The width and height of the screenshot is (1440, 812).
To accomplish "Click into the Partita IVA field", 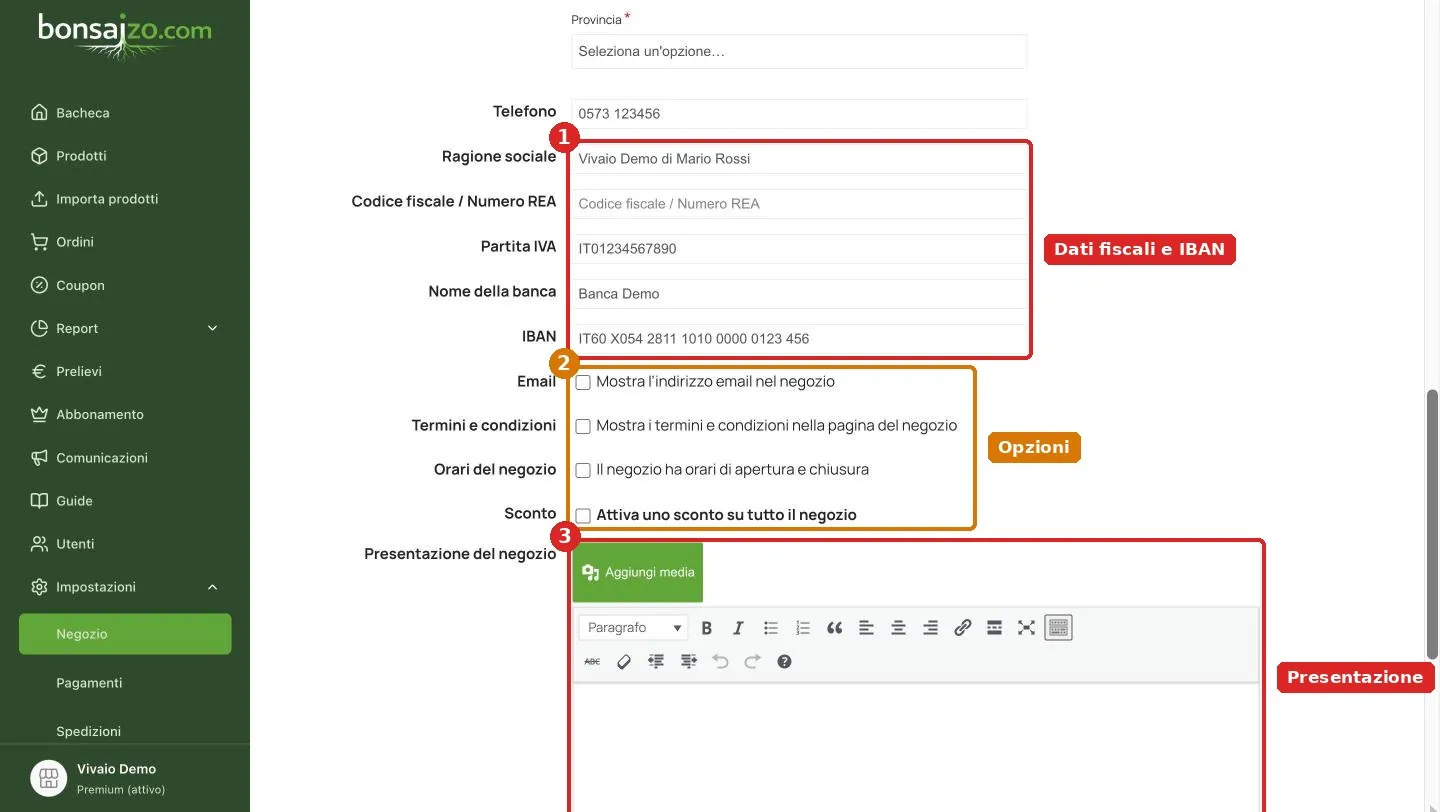I will [799, 249].
